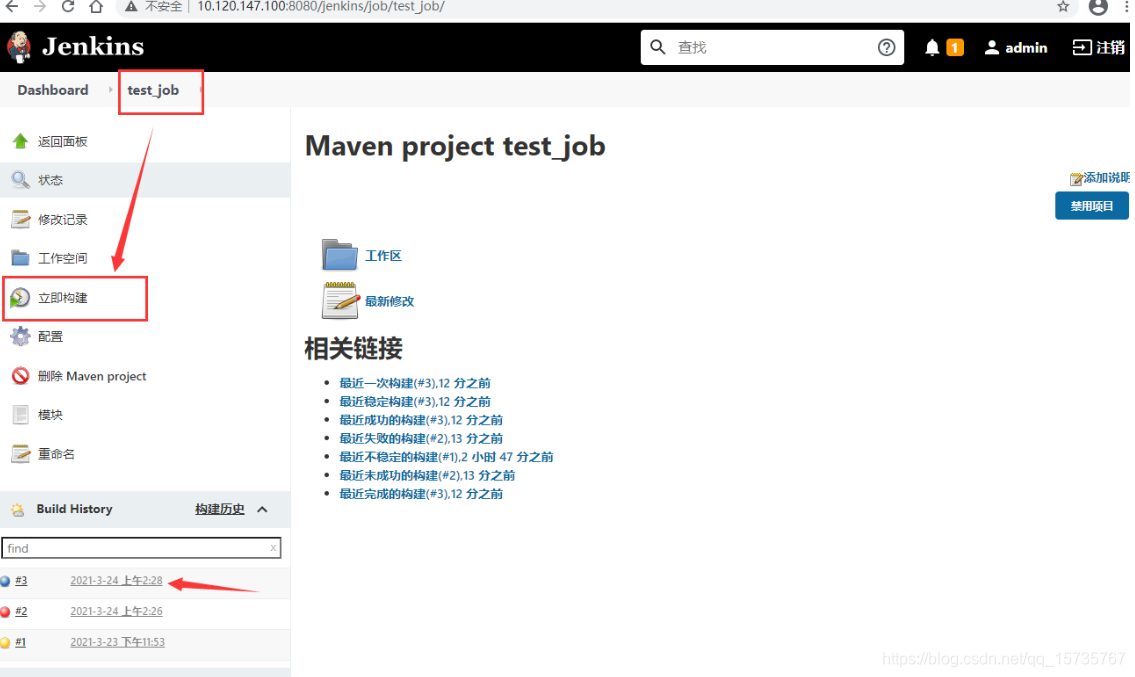Image resolution: width=1135 pixels, height=677 pixels.
Task: Expand the test_job breadcrumb arrow
Action: (201, 90)
